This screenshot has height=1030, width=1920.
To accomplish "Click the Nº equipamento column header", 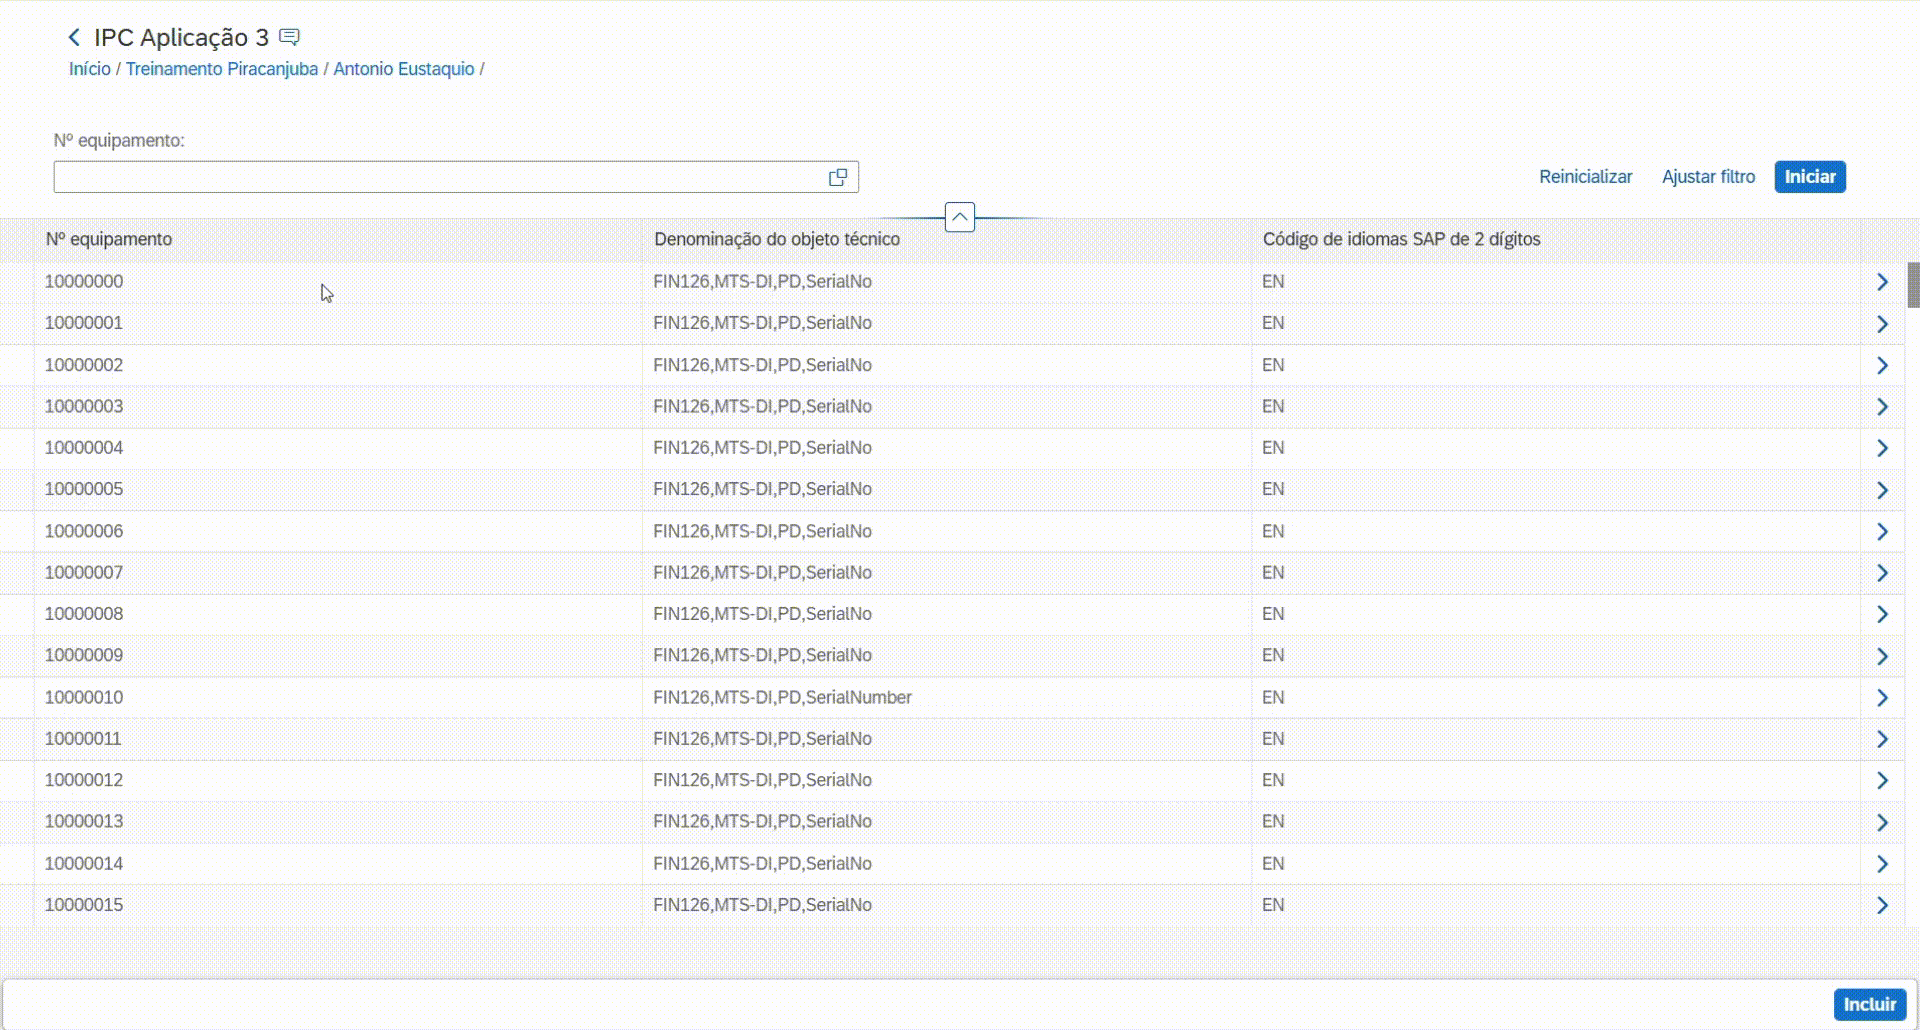I will [x=109, y=239].
